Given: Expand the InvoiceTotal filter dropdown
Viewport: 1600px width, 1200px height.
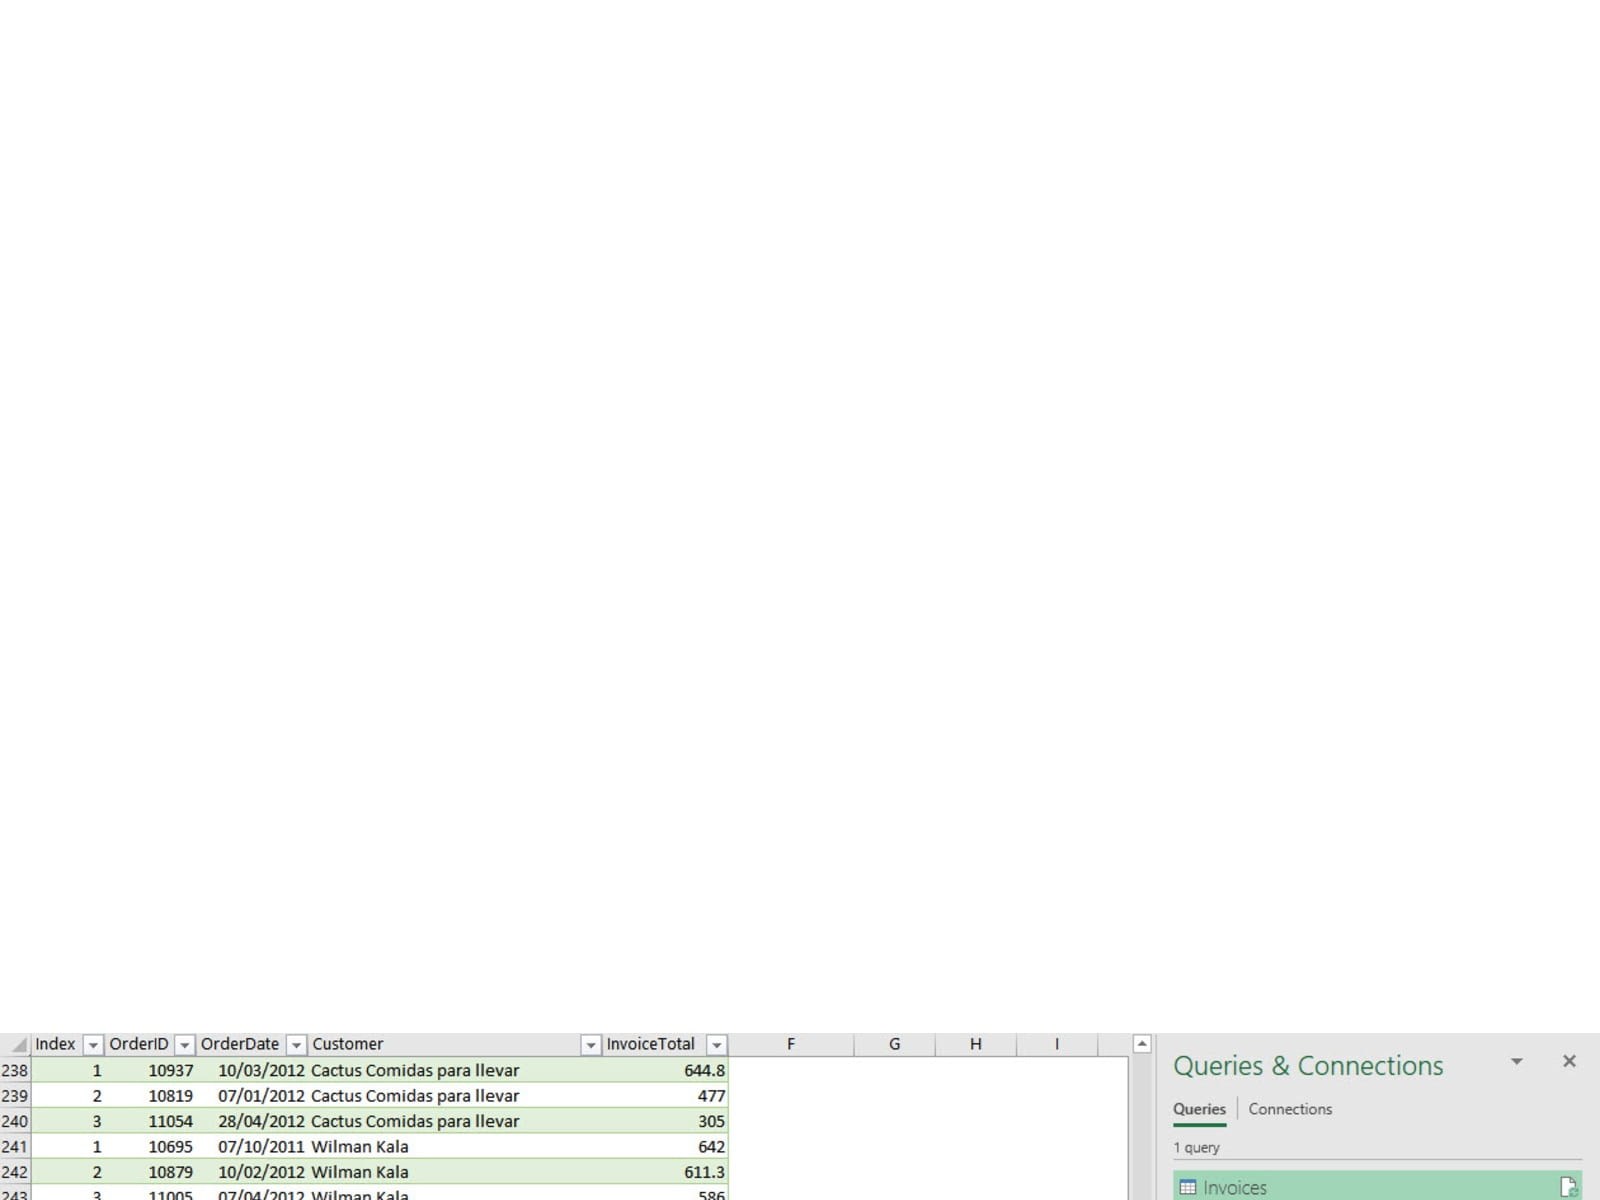Looking at the screenshot, I should tap(716, 1045).
